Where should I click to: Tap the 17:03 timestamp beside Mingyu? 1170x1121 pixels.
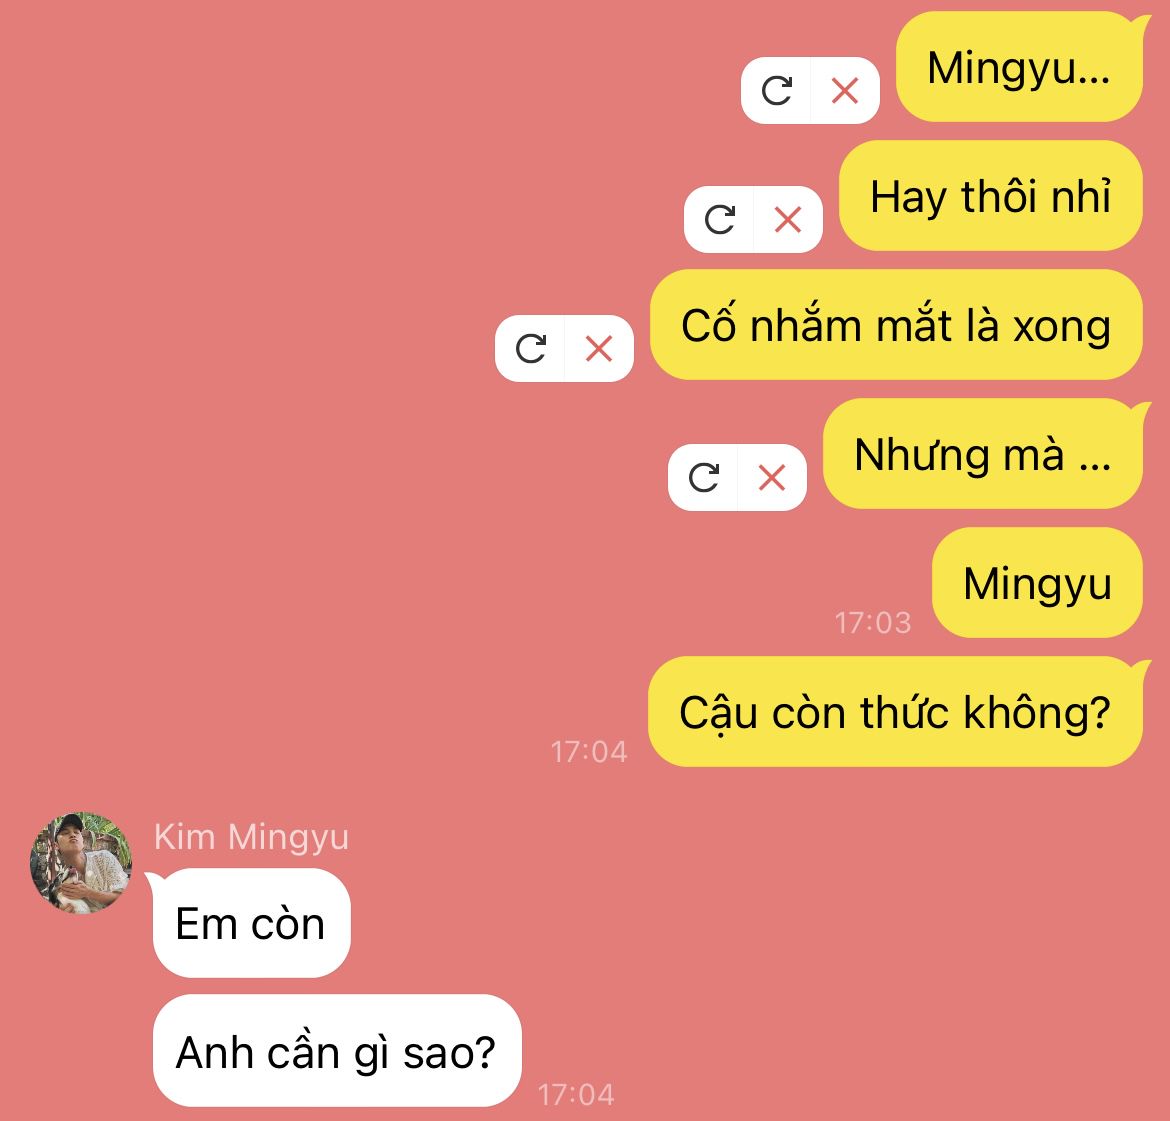tap(873, 622)
